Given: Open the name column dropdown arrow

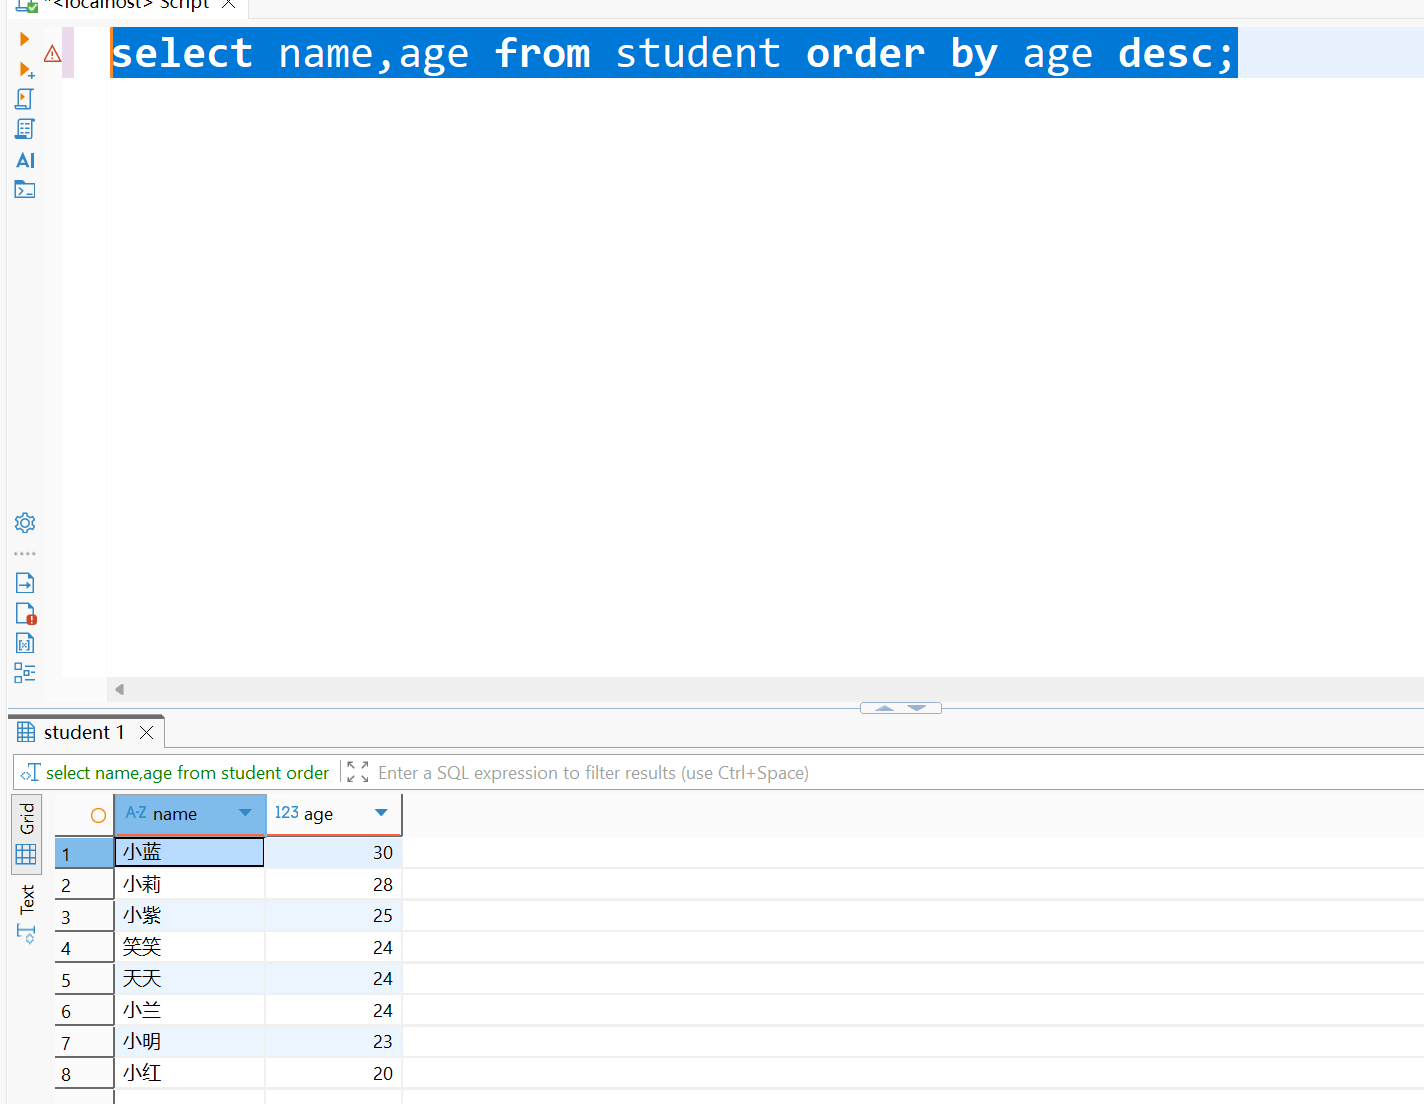Looking at the screenshot, I should pos(245,813).
